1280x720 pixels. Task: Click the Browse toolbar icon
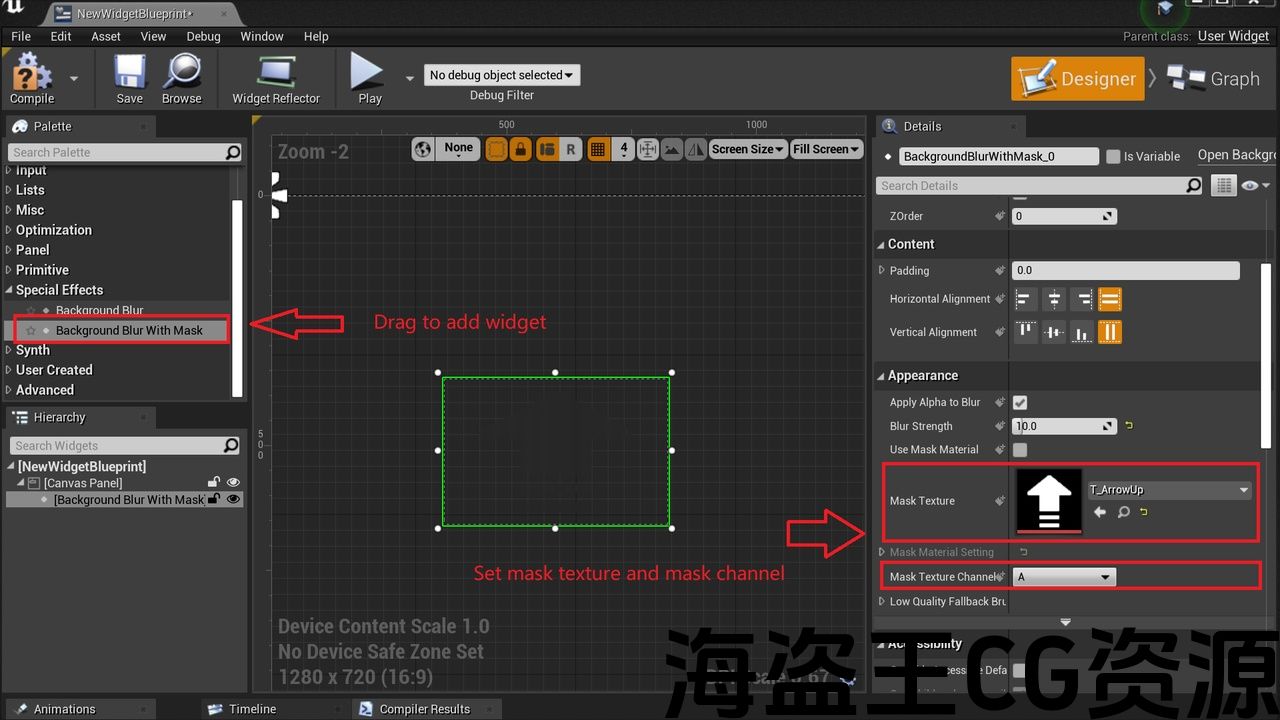click(x=181, y=77)
